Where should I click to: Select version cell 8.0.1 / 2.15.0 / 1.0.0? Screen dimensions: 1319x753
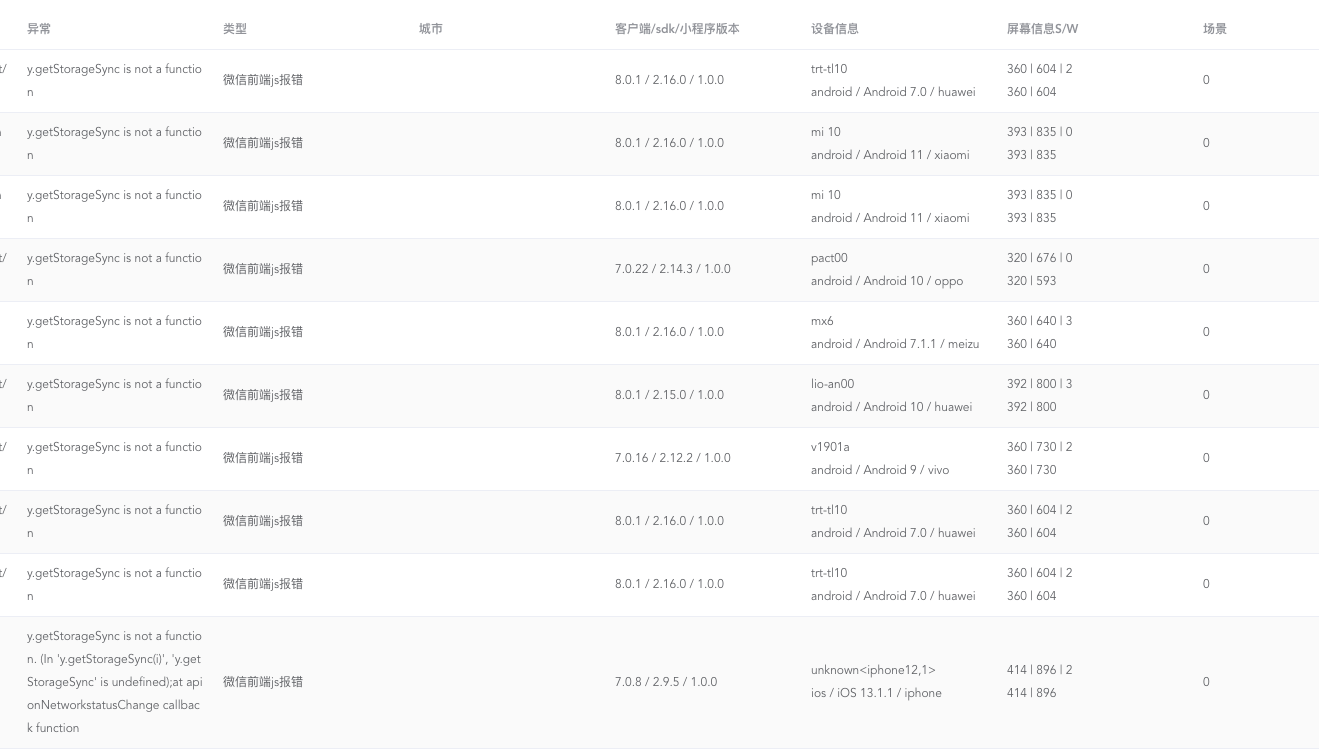669,395
